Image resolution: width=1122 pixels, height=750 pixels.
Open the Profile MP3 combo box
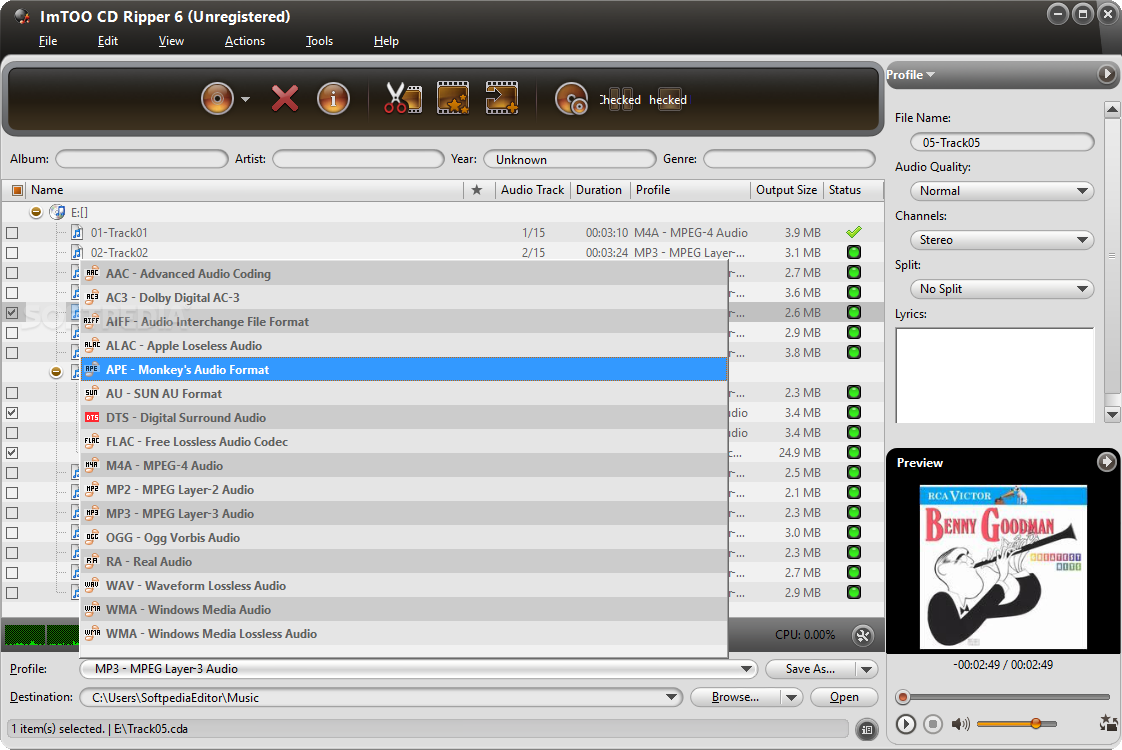click(x=418, y=668)
